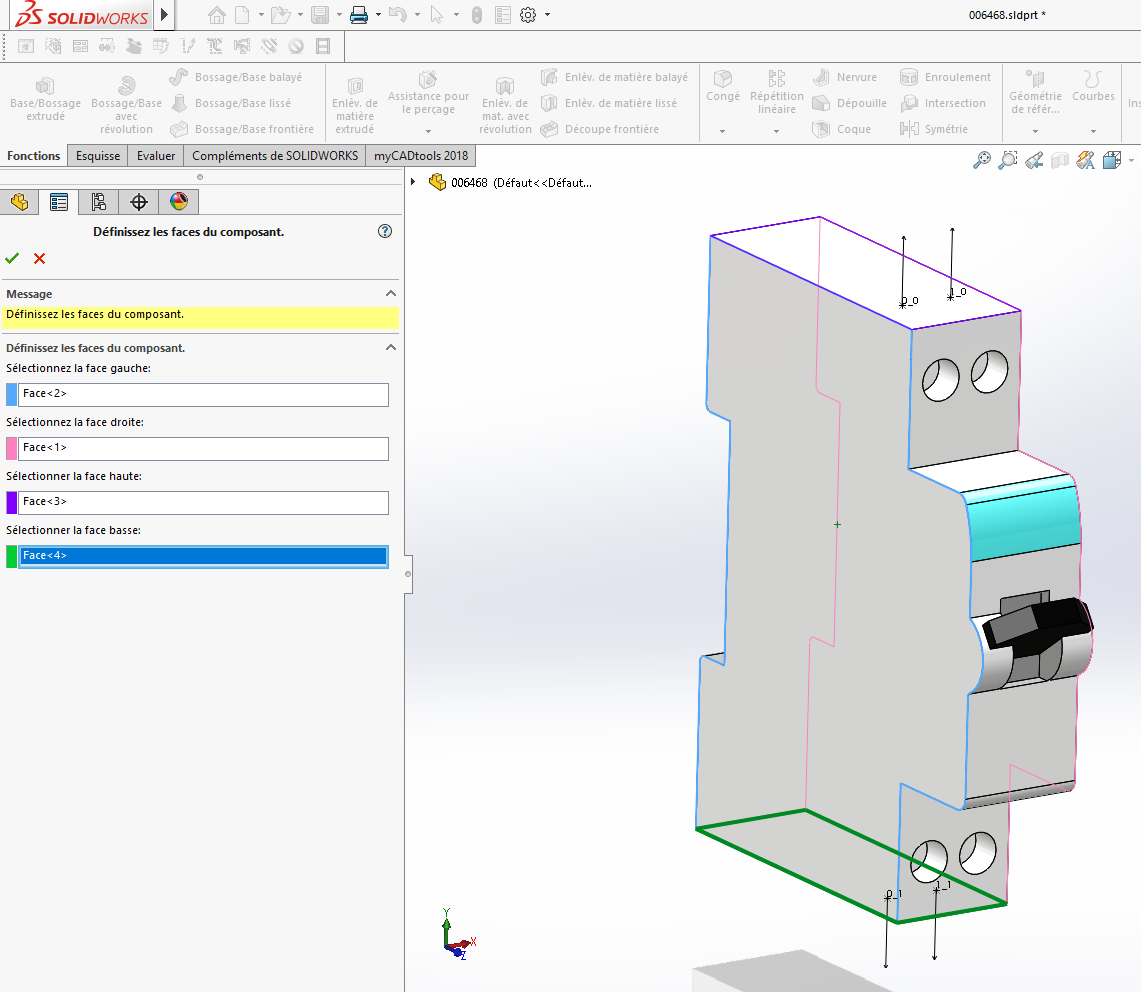Open the Display Style cube icon
Screen dimensions: 1141x992
[x=1112, y=160]
